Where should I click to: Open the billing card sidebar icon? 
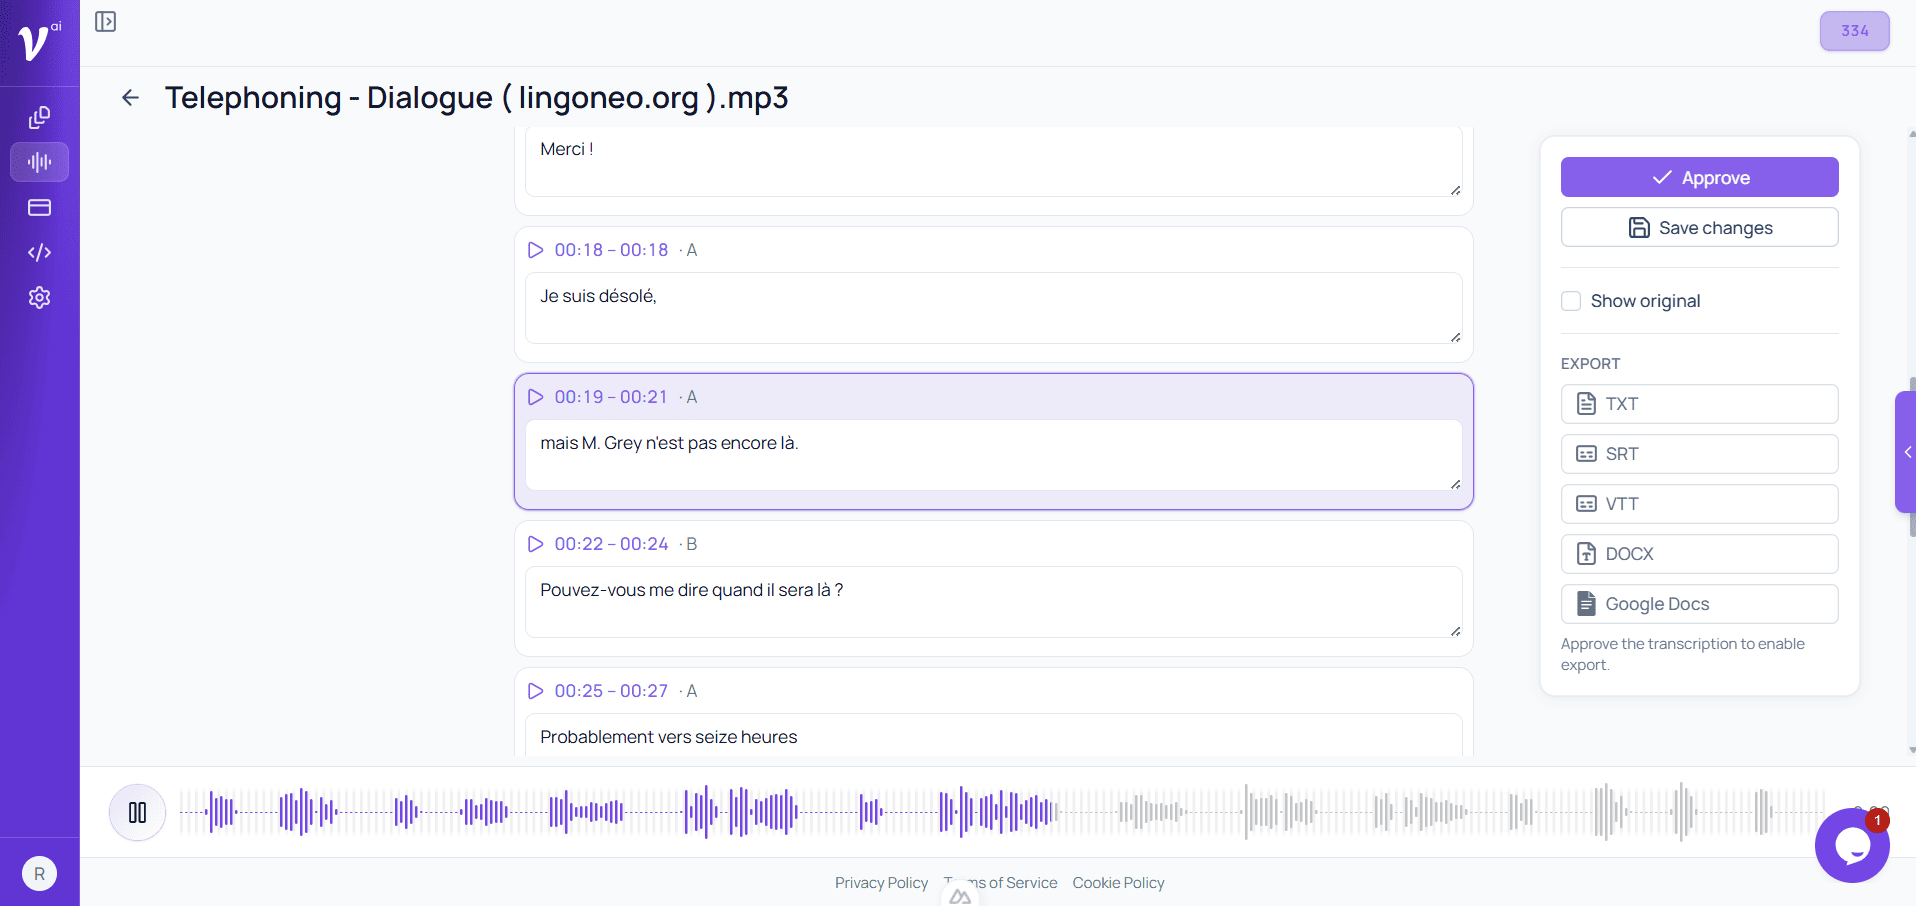(x=39, y=207)
